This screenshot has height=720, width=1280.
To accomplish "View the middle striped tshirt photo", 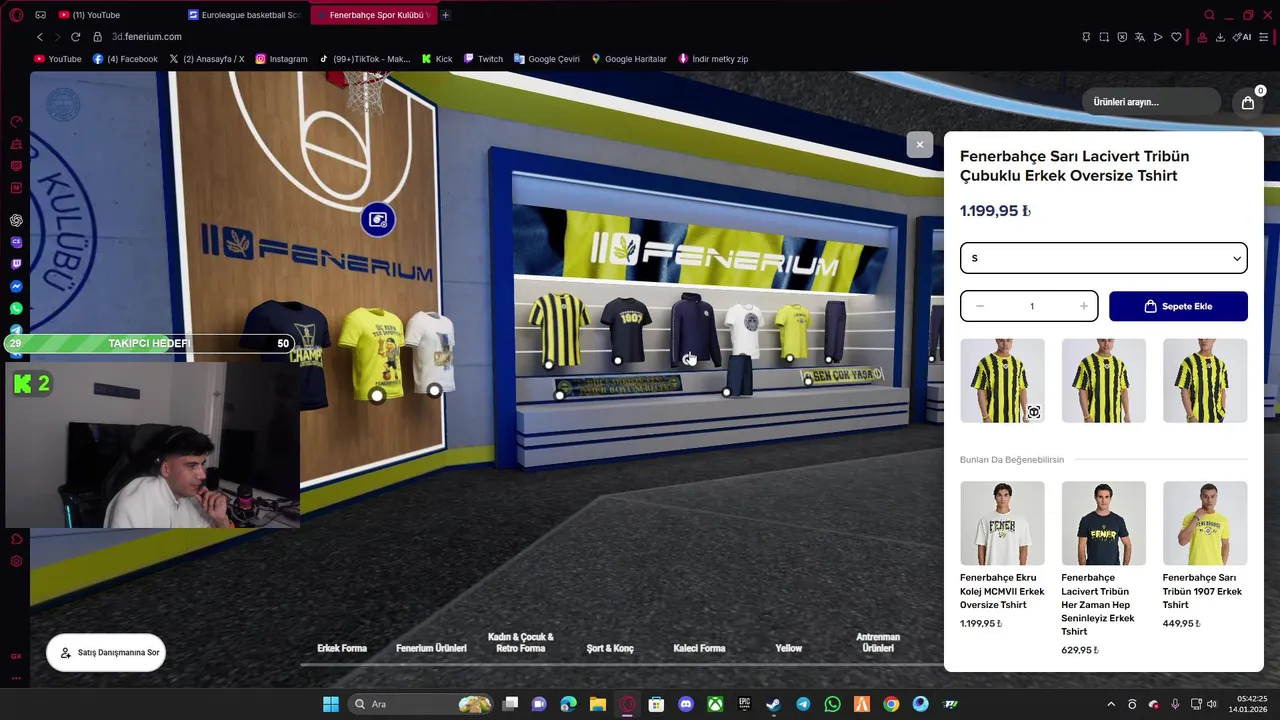I will (1104, 380).
